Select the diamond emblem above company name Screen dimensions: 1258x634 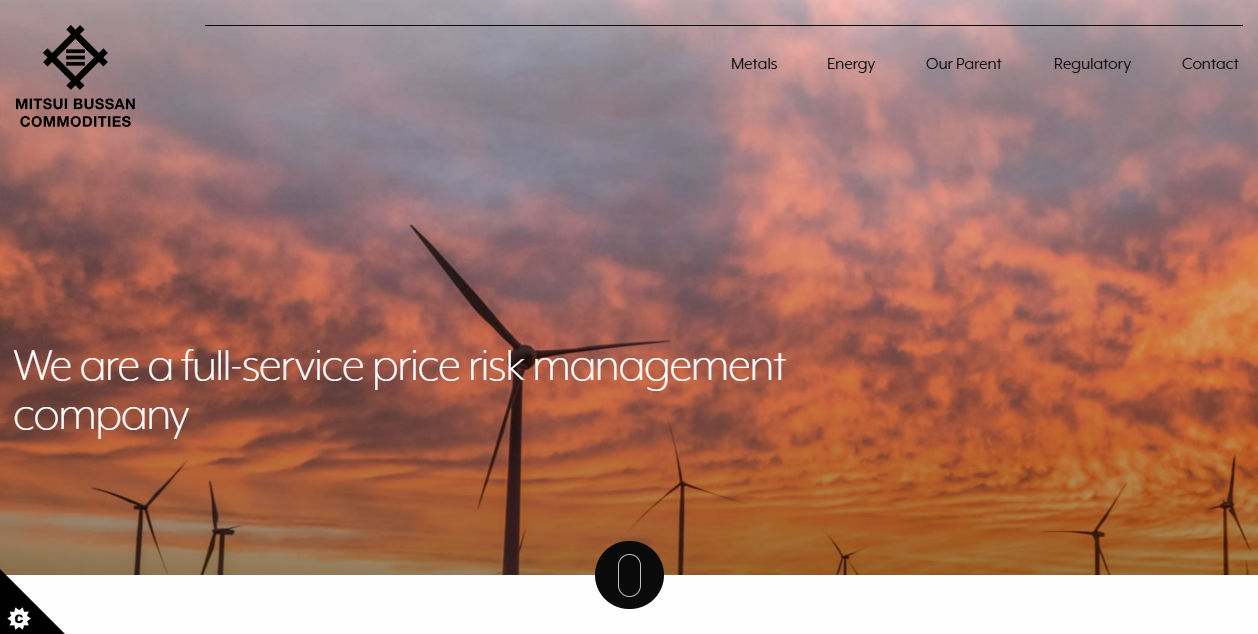click(76, 58)
